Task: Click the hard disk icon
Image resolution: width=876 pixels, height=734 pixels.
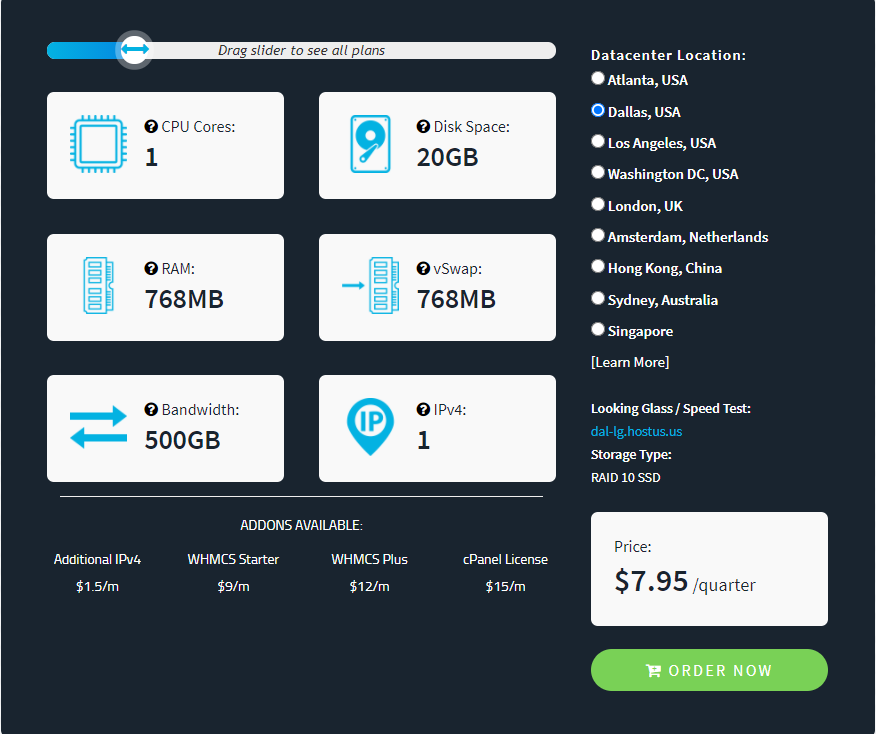Action: (x=370, y=144)
